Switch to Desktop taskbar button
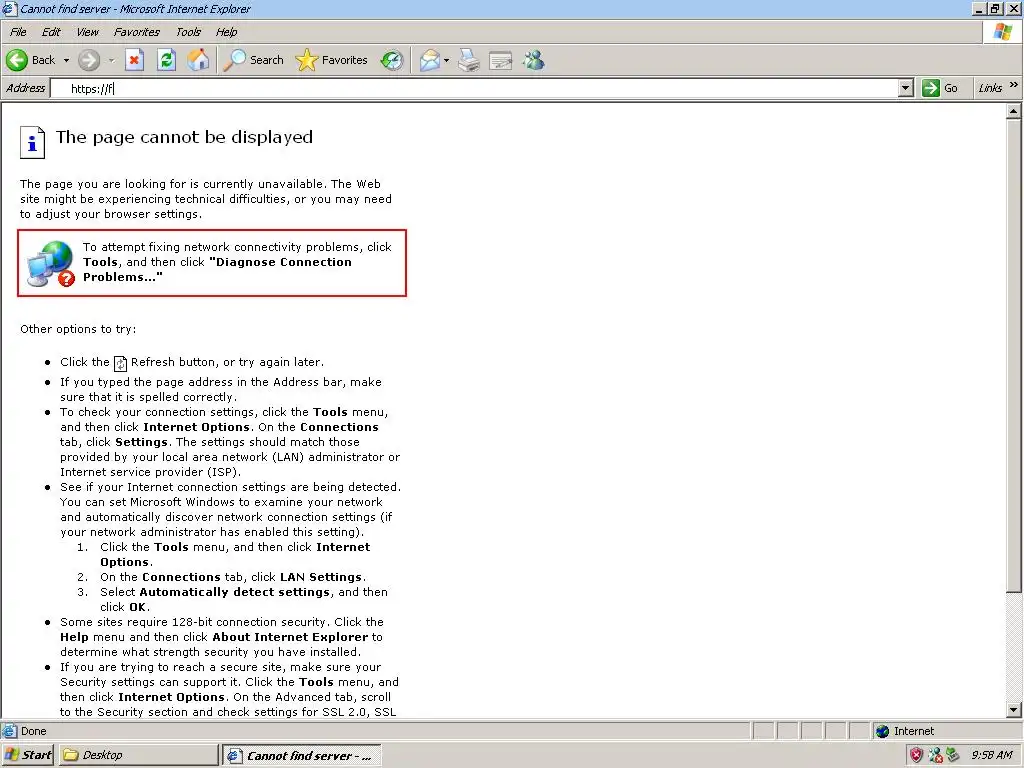 138,755
